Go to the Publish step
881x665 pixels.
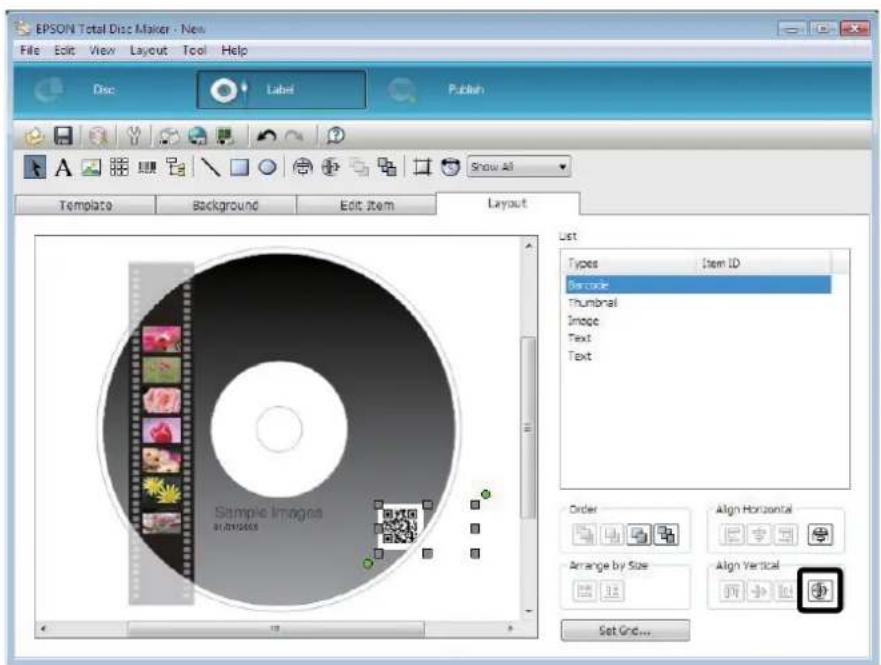(x=438, y=90)
